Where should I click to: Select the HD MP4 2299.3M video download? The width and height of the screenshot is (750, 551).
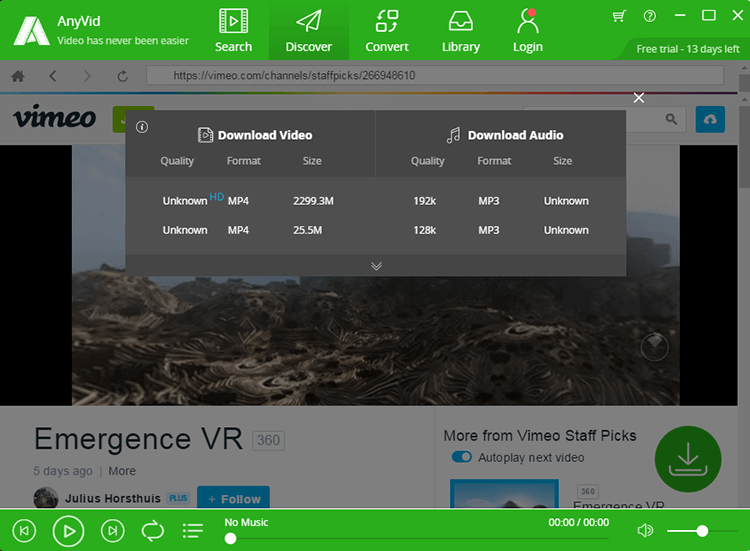(250, 201)
